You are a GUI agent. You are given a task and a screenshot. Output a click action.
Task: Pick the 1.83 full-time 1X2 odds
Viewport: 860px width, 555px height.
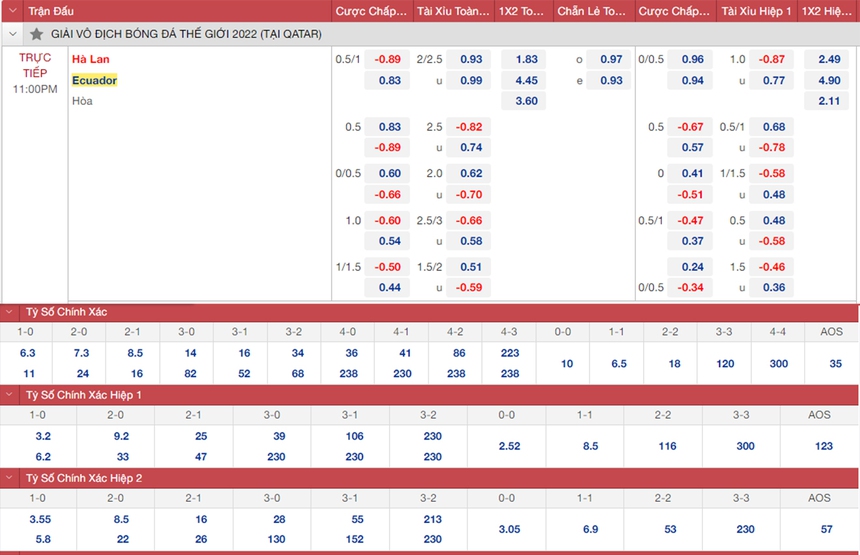pos(526,60)
